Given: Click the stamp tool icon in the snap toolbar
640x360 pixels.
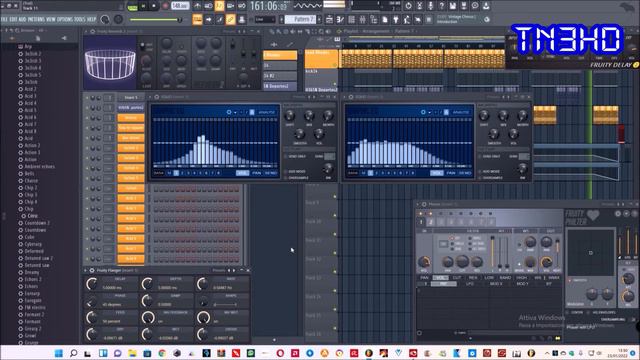Looking at the screenshot, I should 242,19.
